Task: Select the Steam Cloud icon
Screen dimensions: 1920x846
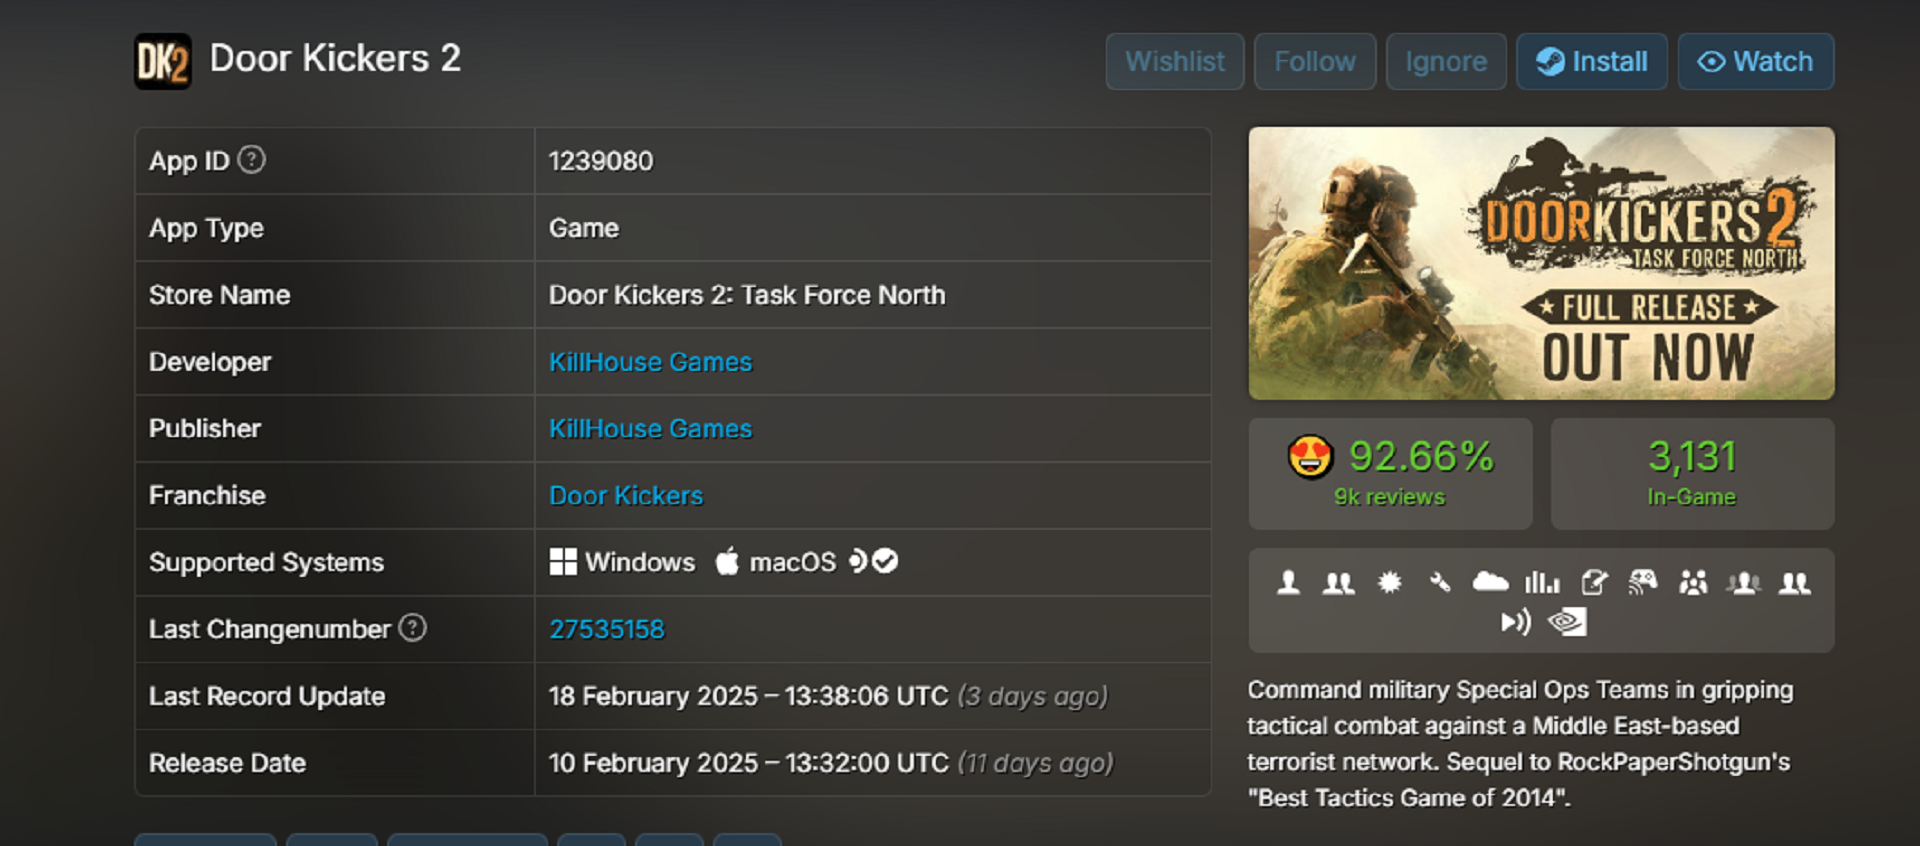Action: coord(1491,582)
